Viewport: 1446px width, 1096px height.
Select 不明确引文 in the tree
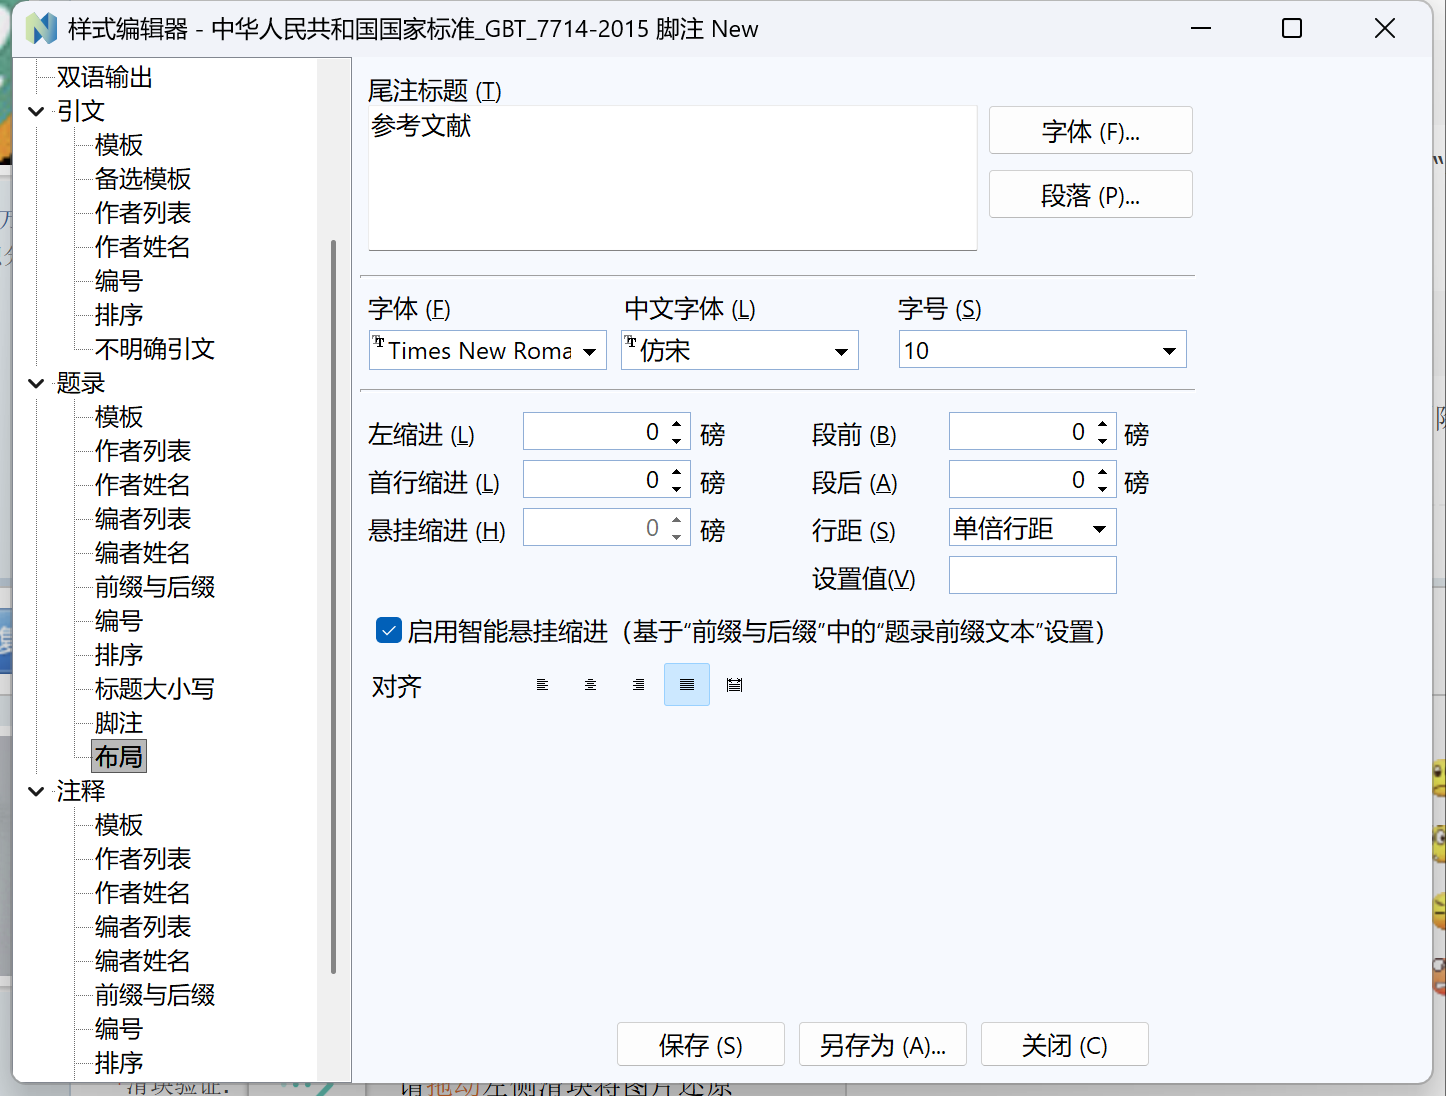tap(154, 349)
